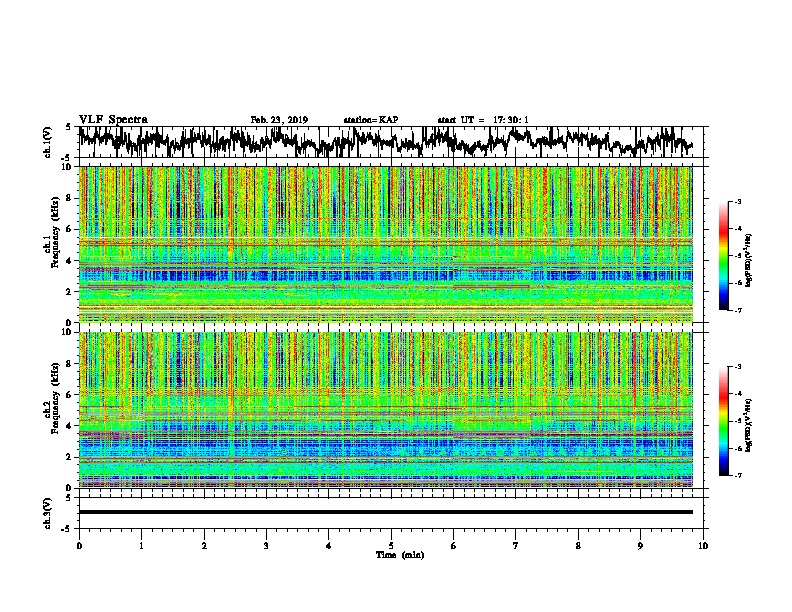Click time axis tick label 7
The height and width of the screenshot is (612, 792).
pos(516,546)
